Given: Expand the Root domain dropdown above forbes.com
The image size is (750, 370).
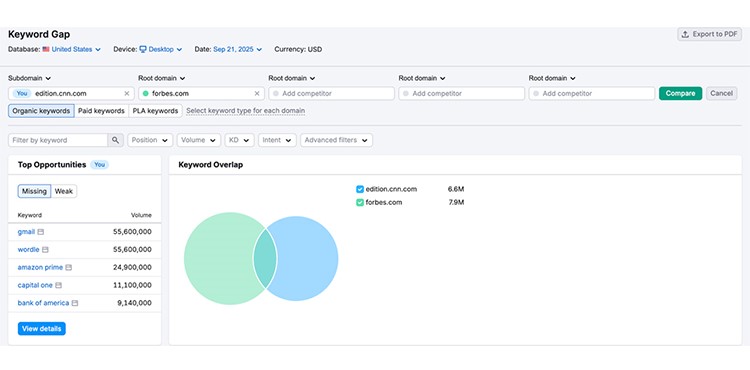Looking at the screenshot, I should pos(162,78).
